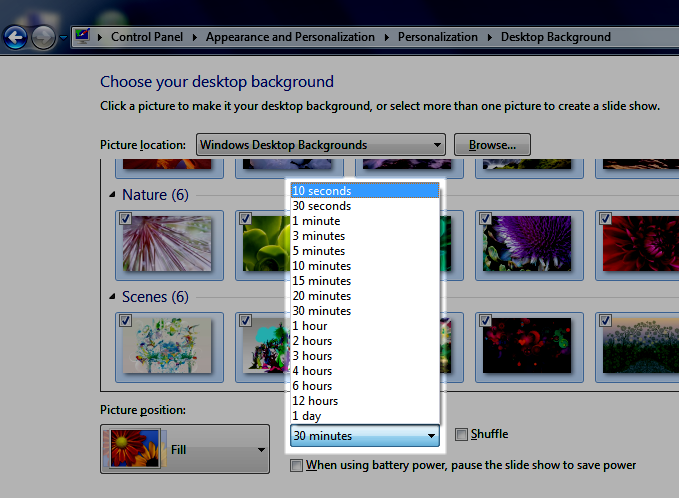Image resolution: width=679 pixels, height=498 pixels.
Task: Click the greyed Forward arrow button
Action: (43, 37)
